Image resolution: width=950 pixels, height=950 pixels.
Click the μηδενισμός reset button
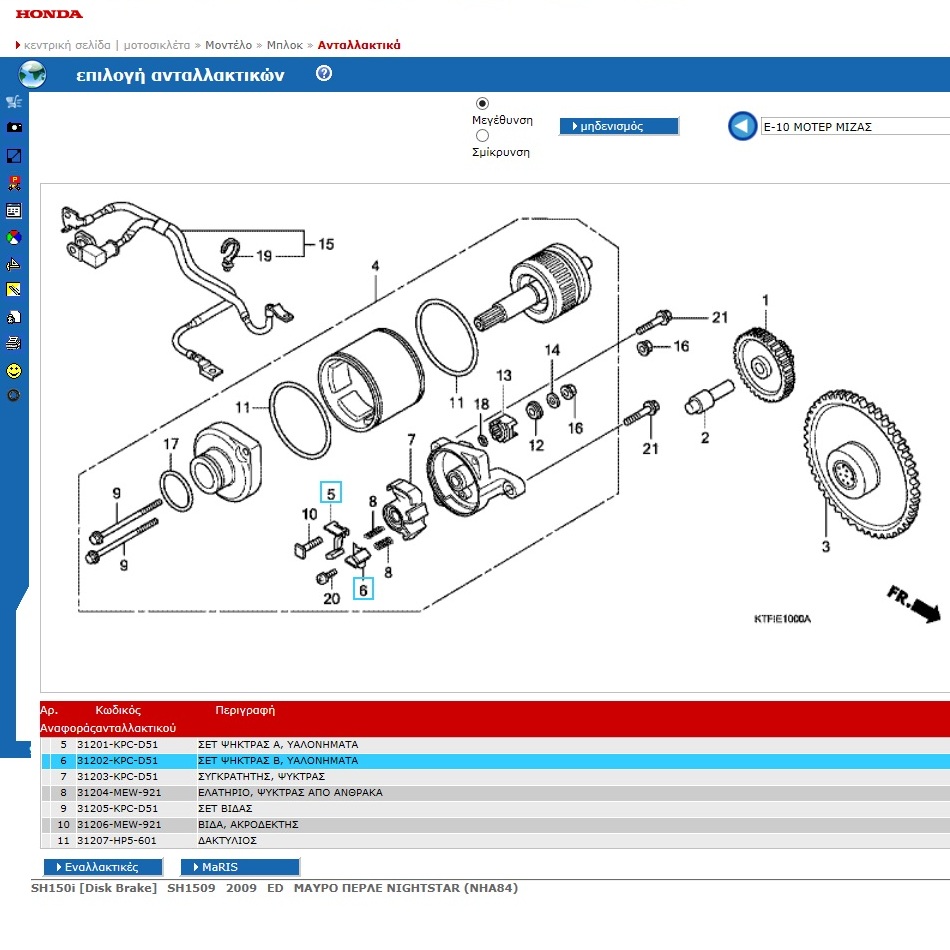(618, 127)
